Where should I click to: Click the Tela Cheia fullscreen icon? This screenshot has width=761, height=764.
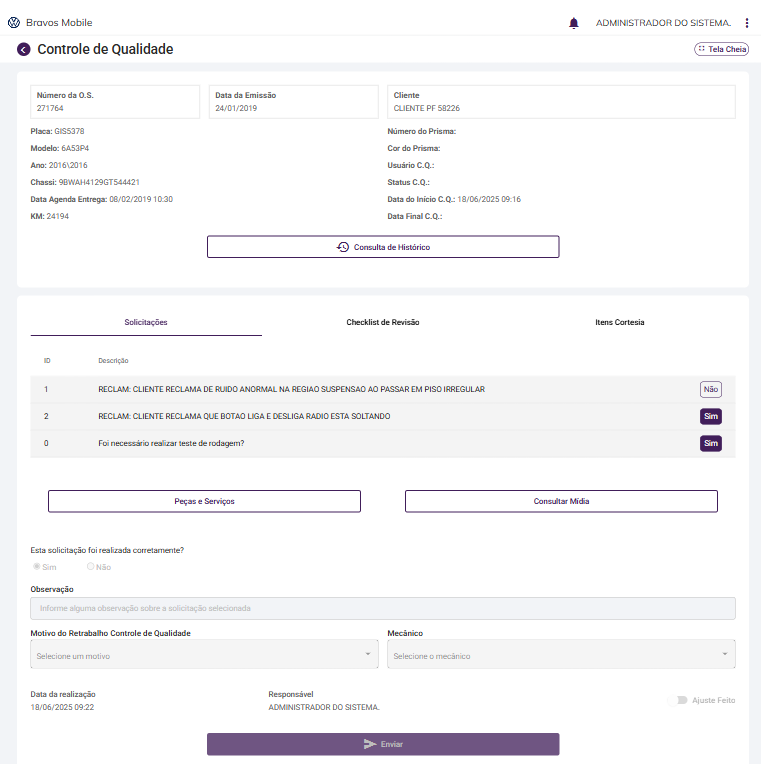click(x=702, y=48)
